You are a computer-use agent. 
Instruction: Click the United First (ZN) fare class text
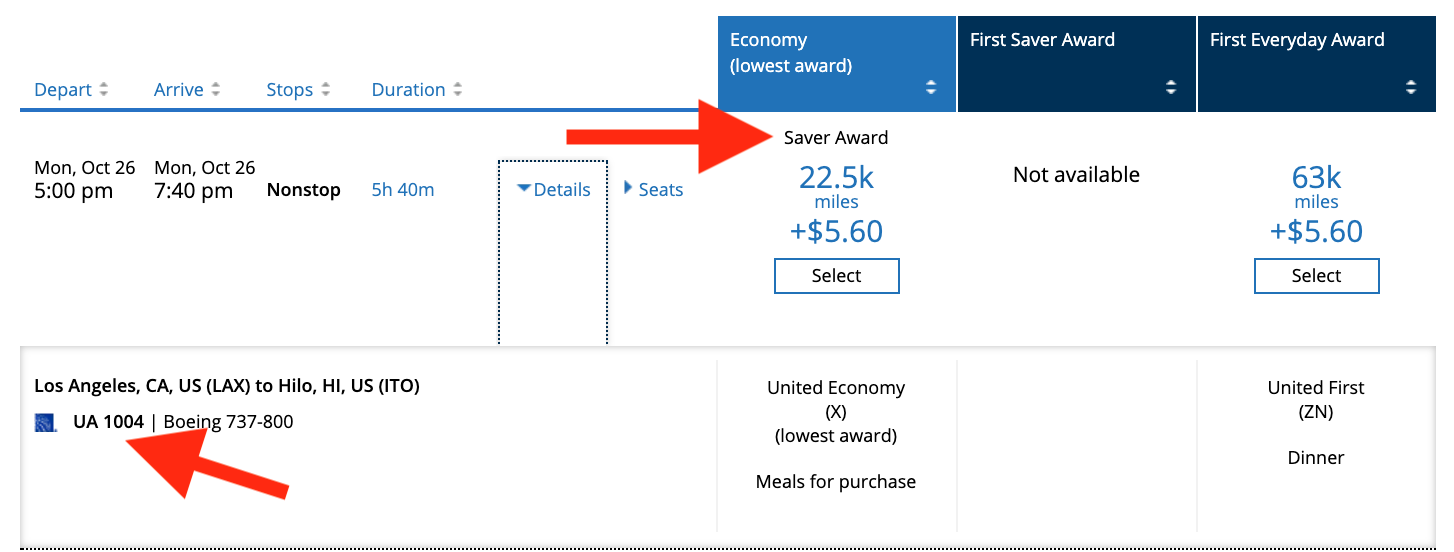[1316, 400]
